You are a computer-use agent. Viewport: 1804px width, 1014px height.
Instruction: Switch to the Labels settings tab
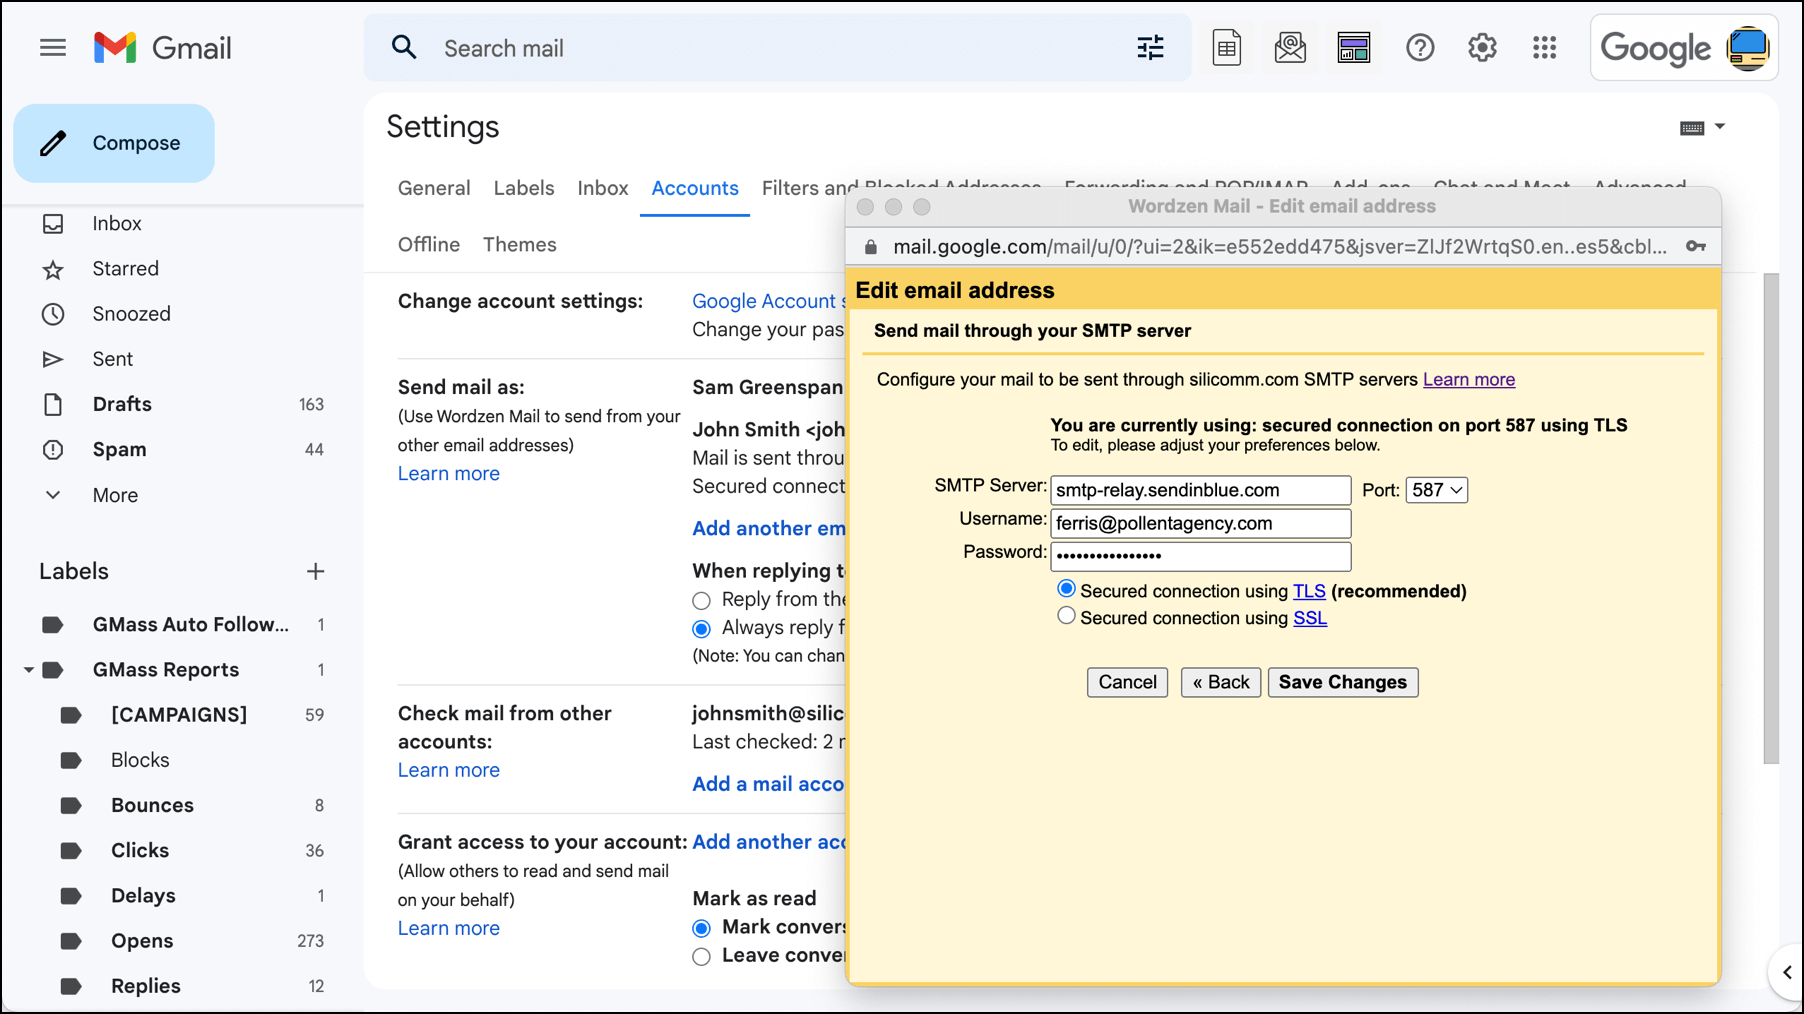pos(524,188)
